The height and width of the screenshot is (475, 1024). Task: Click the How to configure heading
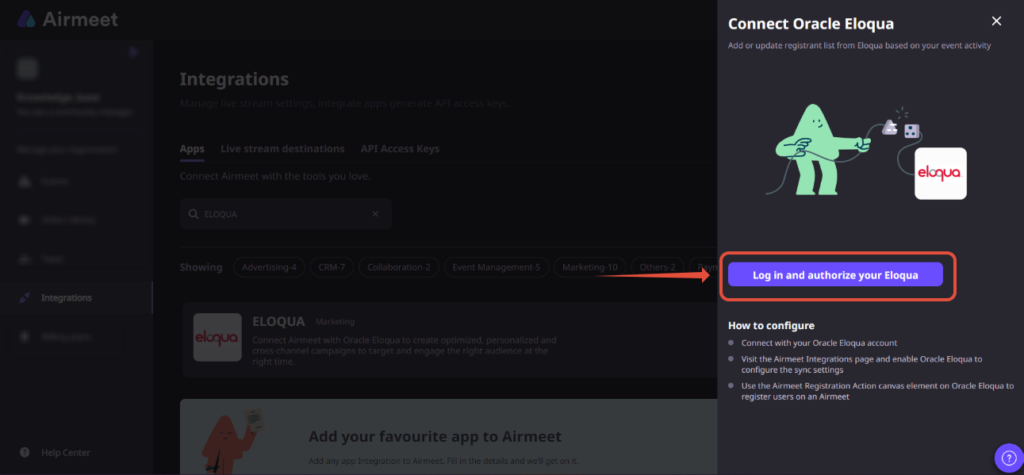771,325
